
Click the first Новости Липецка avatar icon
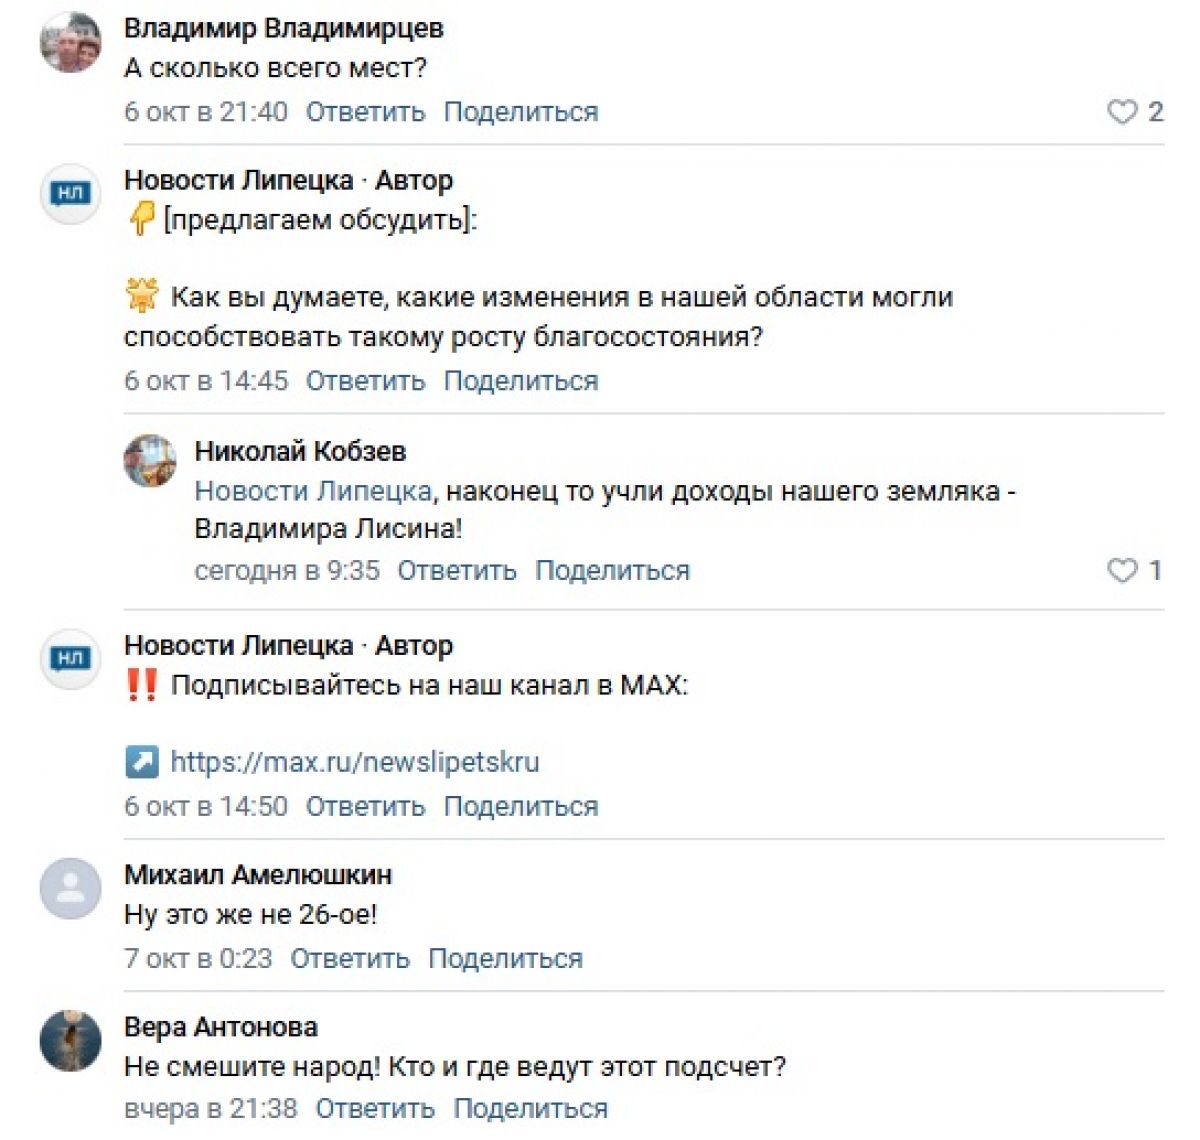(x=70, y=193)
